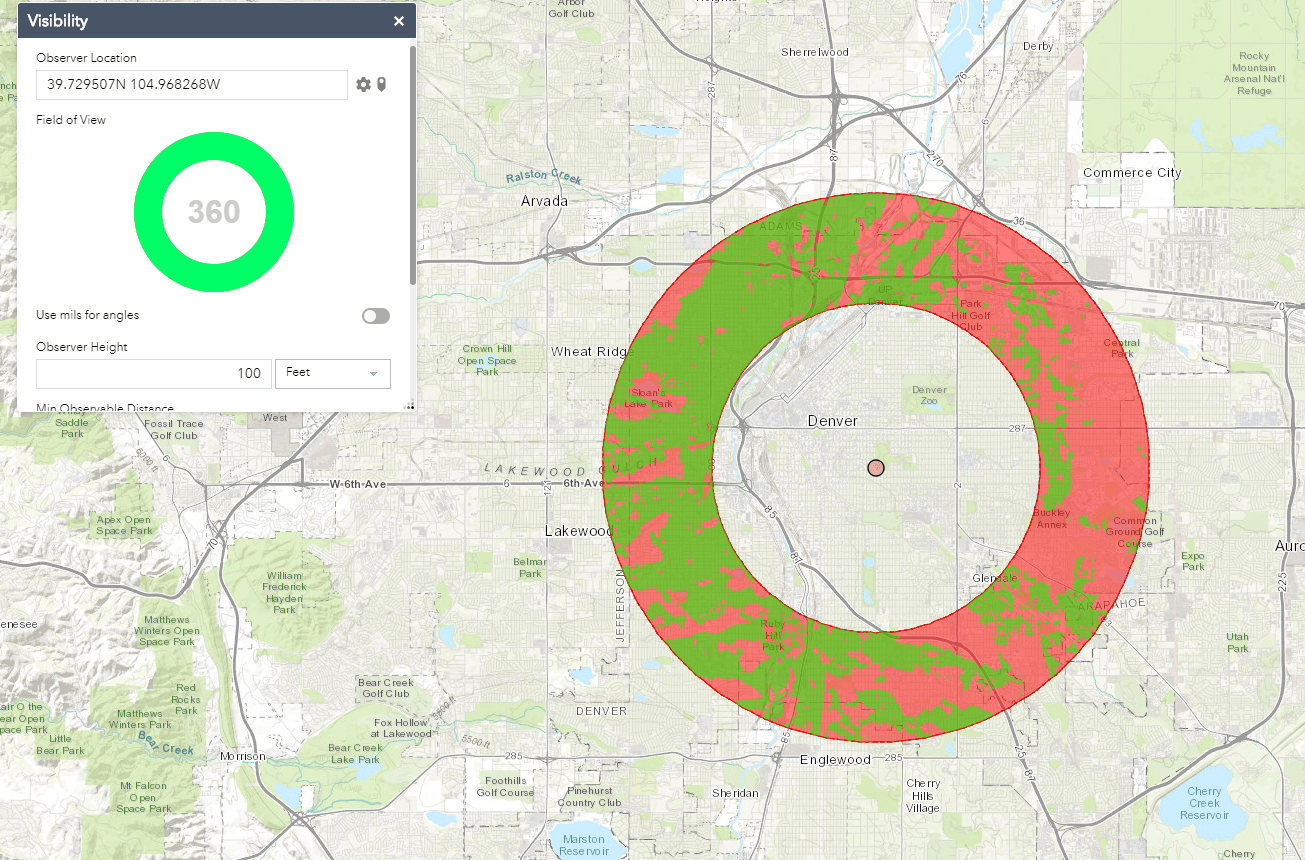Click the Denver Zoo map label
Viewport: 1305px width, 860px height.
[930, 395]
